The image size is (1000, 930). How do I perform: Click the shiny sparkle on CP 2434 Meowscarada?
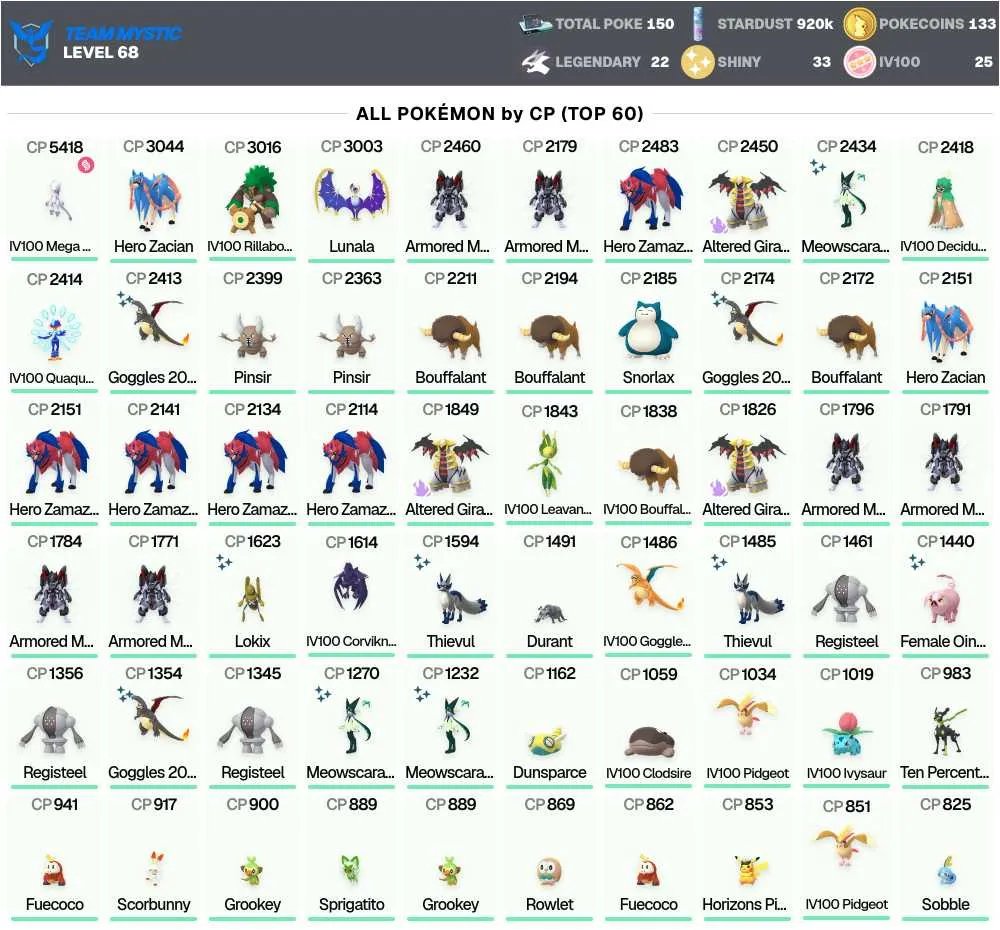[x=818, y=167]
